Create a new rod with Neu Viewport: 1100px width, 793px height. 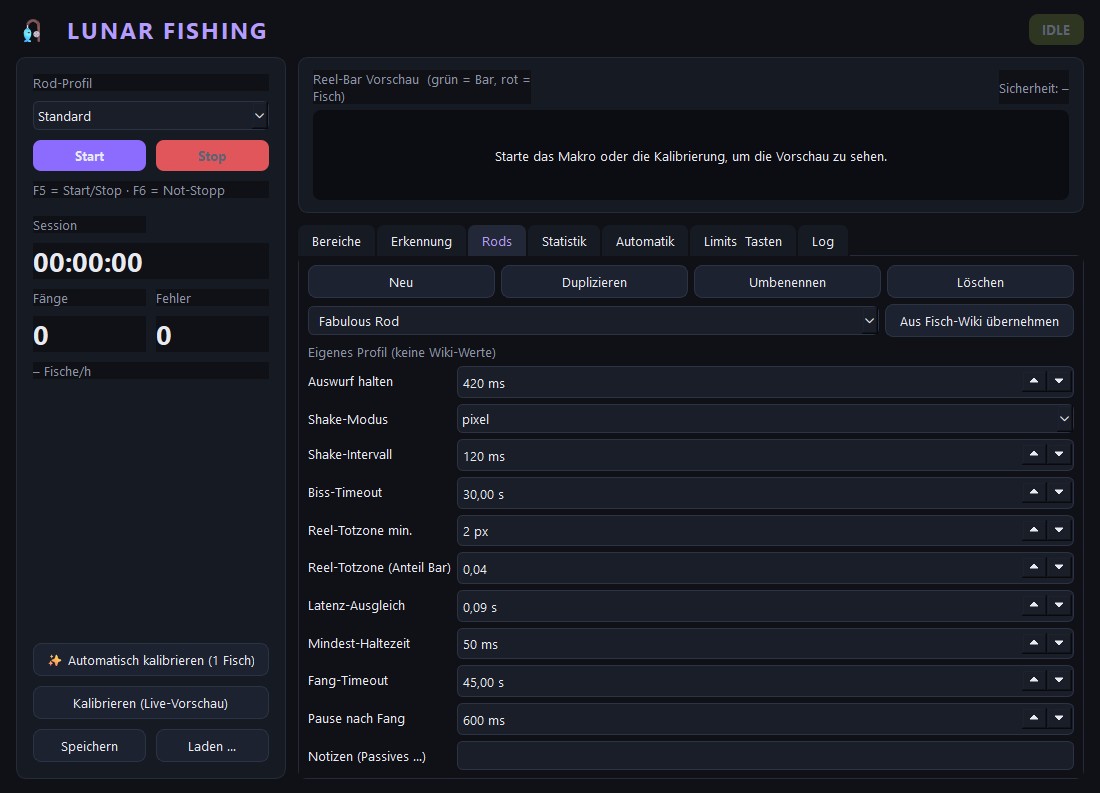point(401,282)
